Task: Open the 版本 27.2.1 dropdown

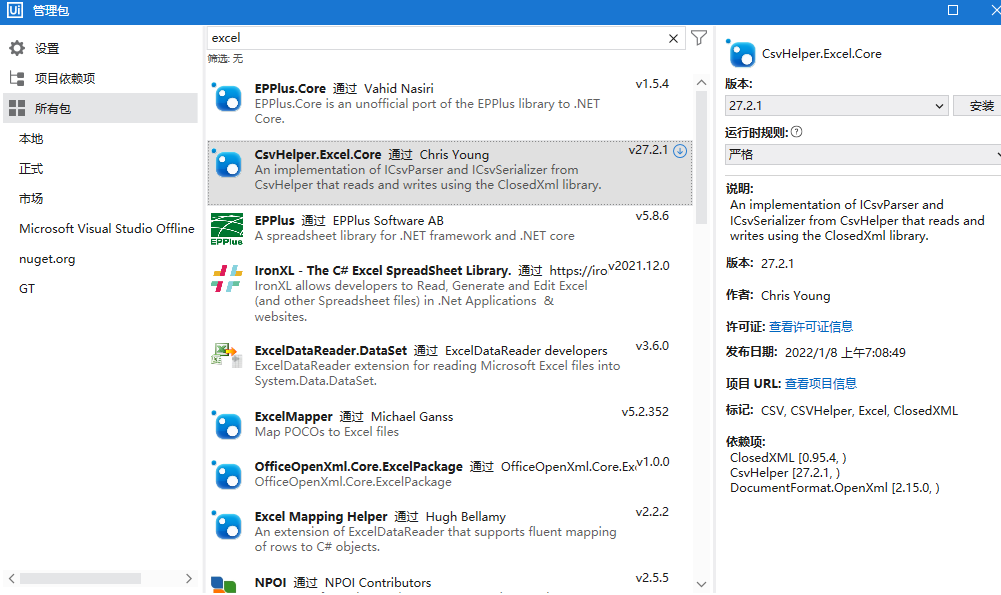Action: pyautogui.click(x=836, y=106)
